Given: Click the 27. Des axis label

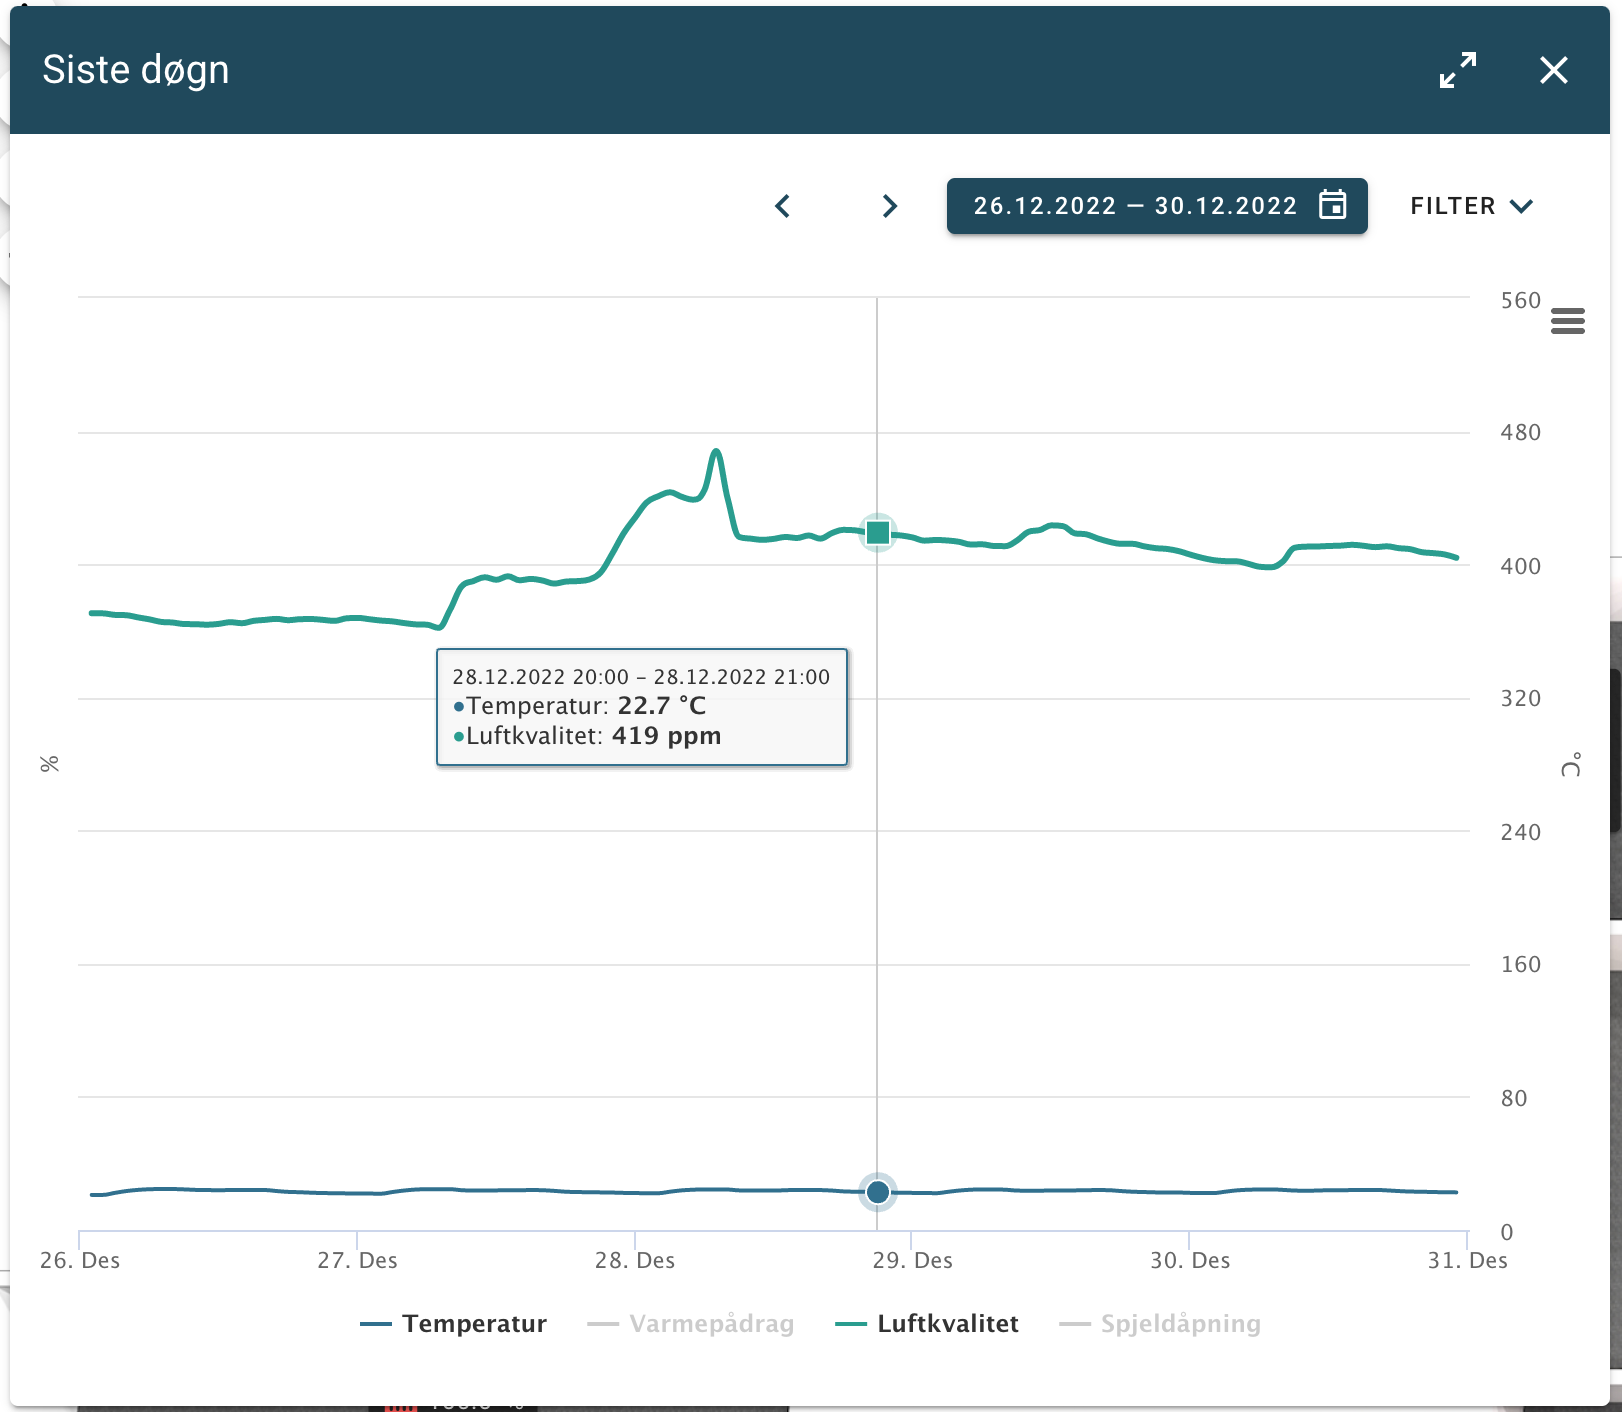Looking at the screenshot, I should click(357, 1260).
